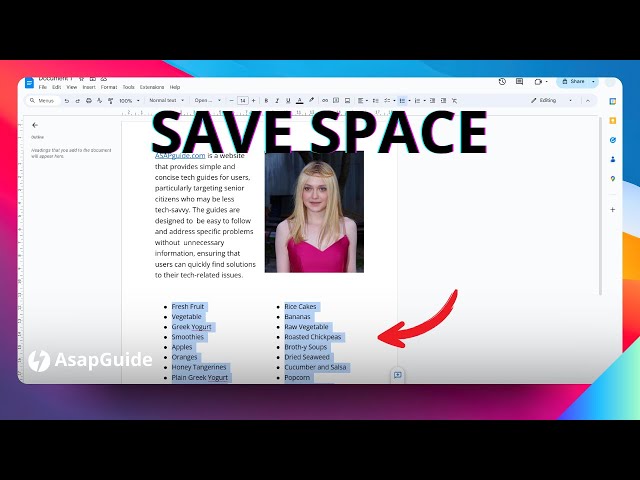Open the checklist options

(389, 100)
